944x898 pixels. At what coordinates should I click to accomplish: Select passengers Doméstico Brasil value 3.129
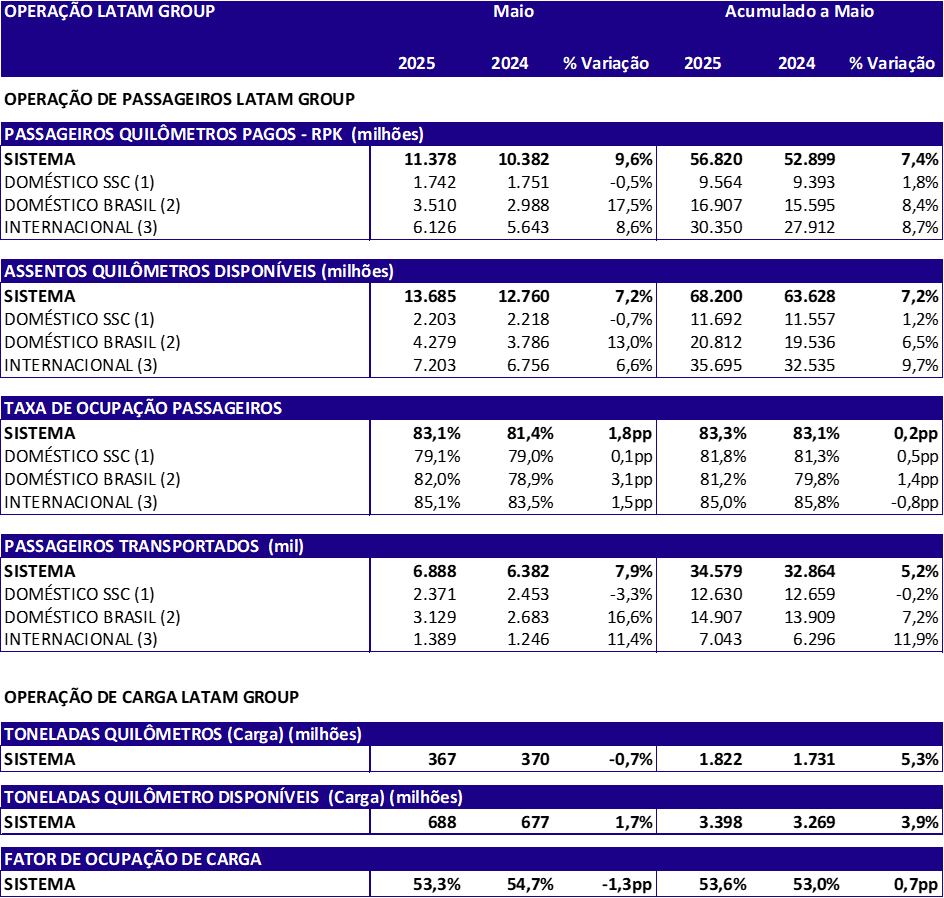coord(435,618)
